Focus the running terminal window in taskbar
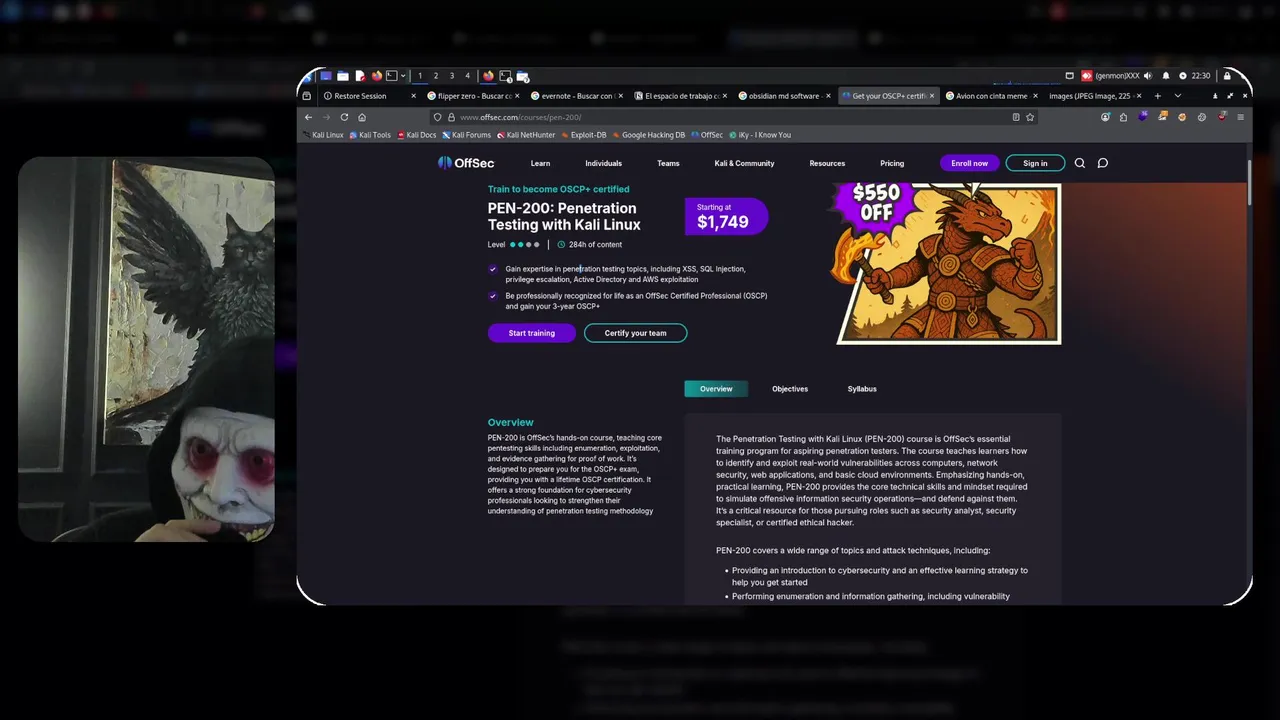1280x720 pixels. [x=505, y=76]
